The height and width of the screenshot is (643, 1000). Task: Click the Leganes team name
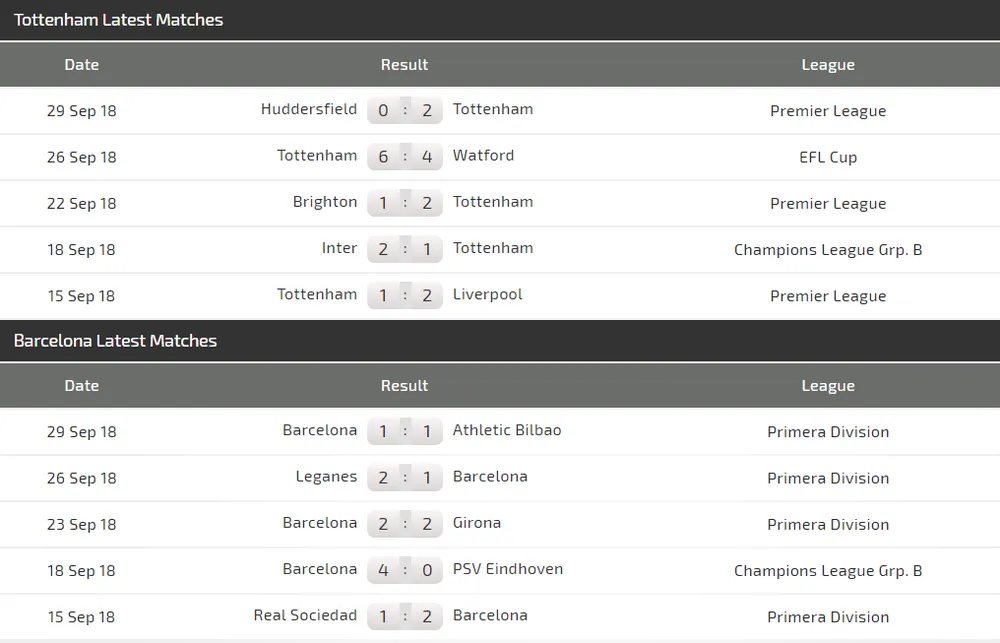[x=326, y=476]
